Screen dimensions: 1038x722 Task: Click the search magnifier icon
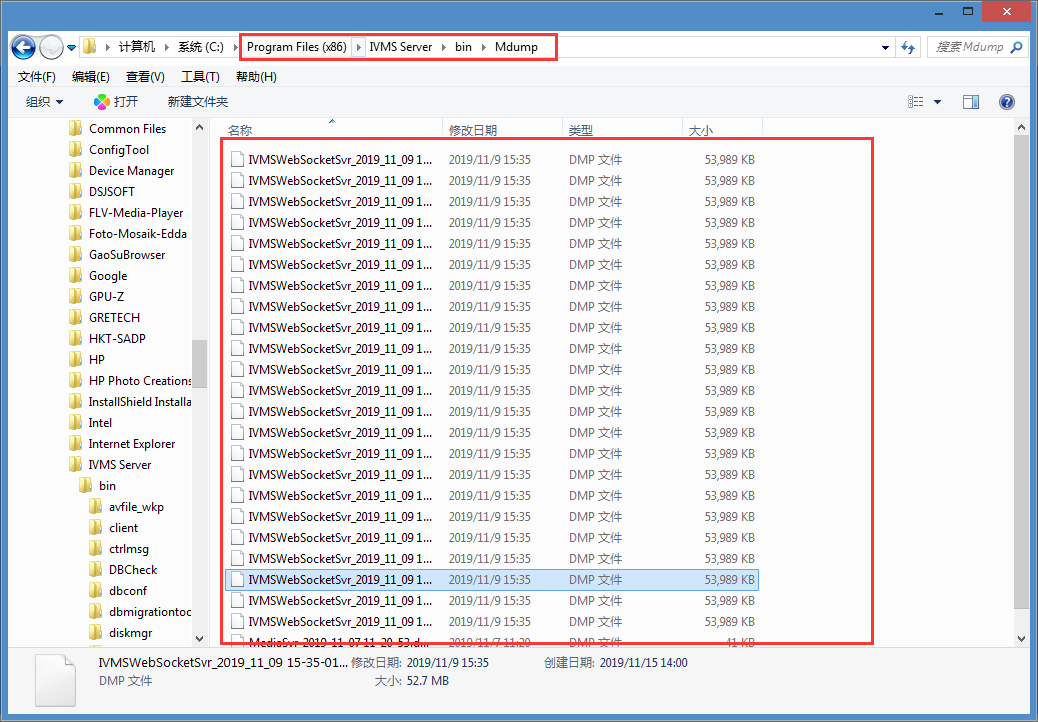pyautogui.click(x=1016, y=47)
